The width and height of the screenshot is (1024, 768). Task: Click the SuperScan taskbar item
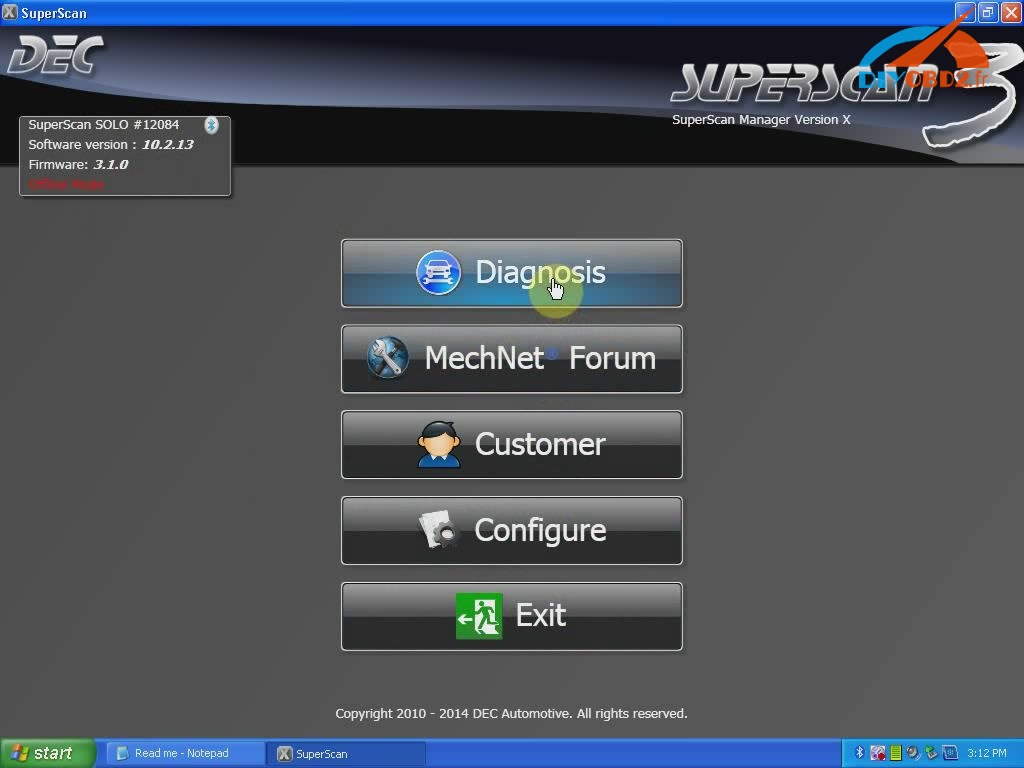pyautogui.click(x=346, y=754)
